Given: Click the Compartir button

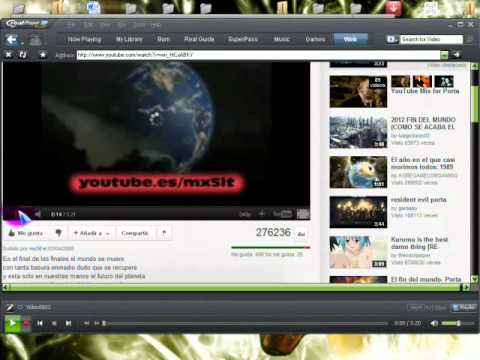Looking at the screenshot, I should click(x=135, y=233).
